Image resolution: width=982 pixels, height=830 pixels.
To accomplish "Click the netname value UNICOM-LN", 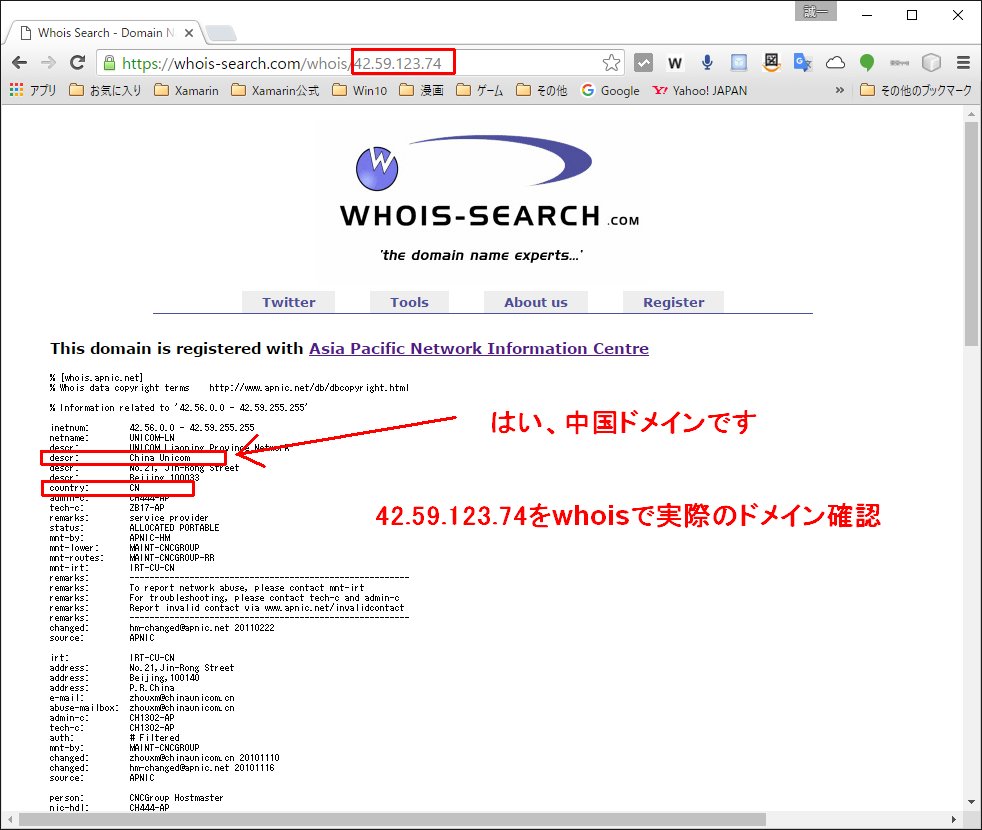I will pos(152,438).
